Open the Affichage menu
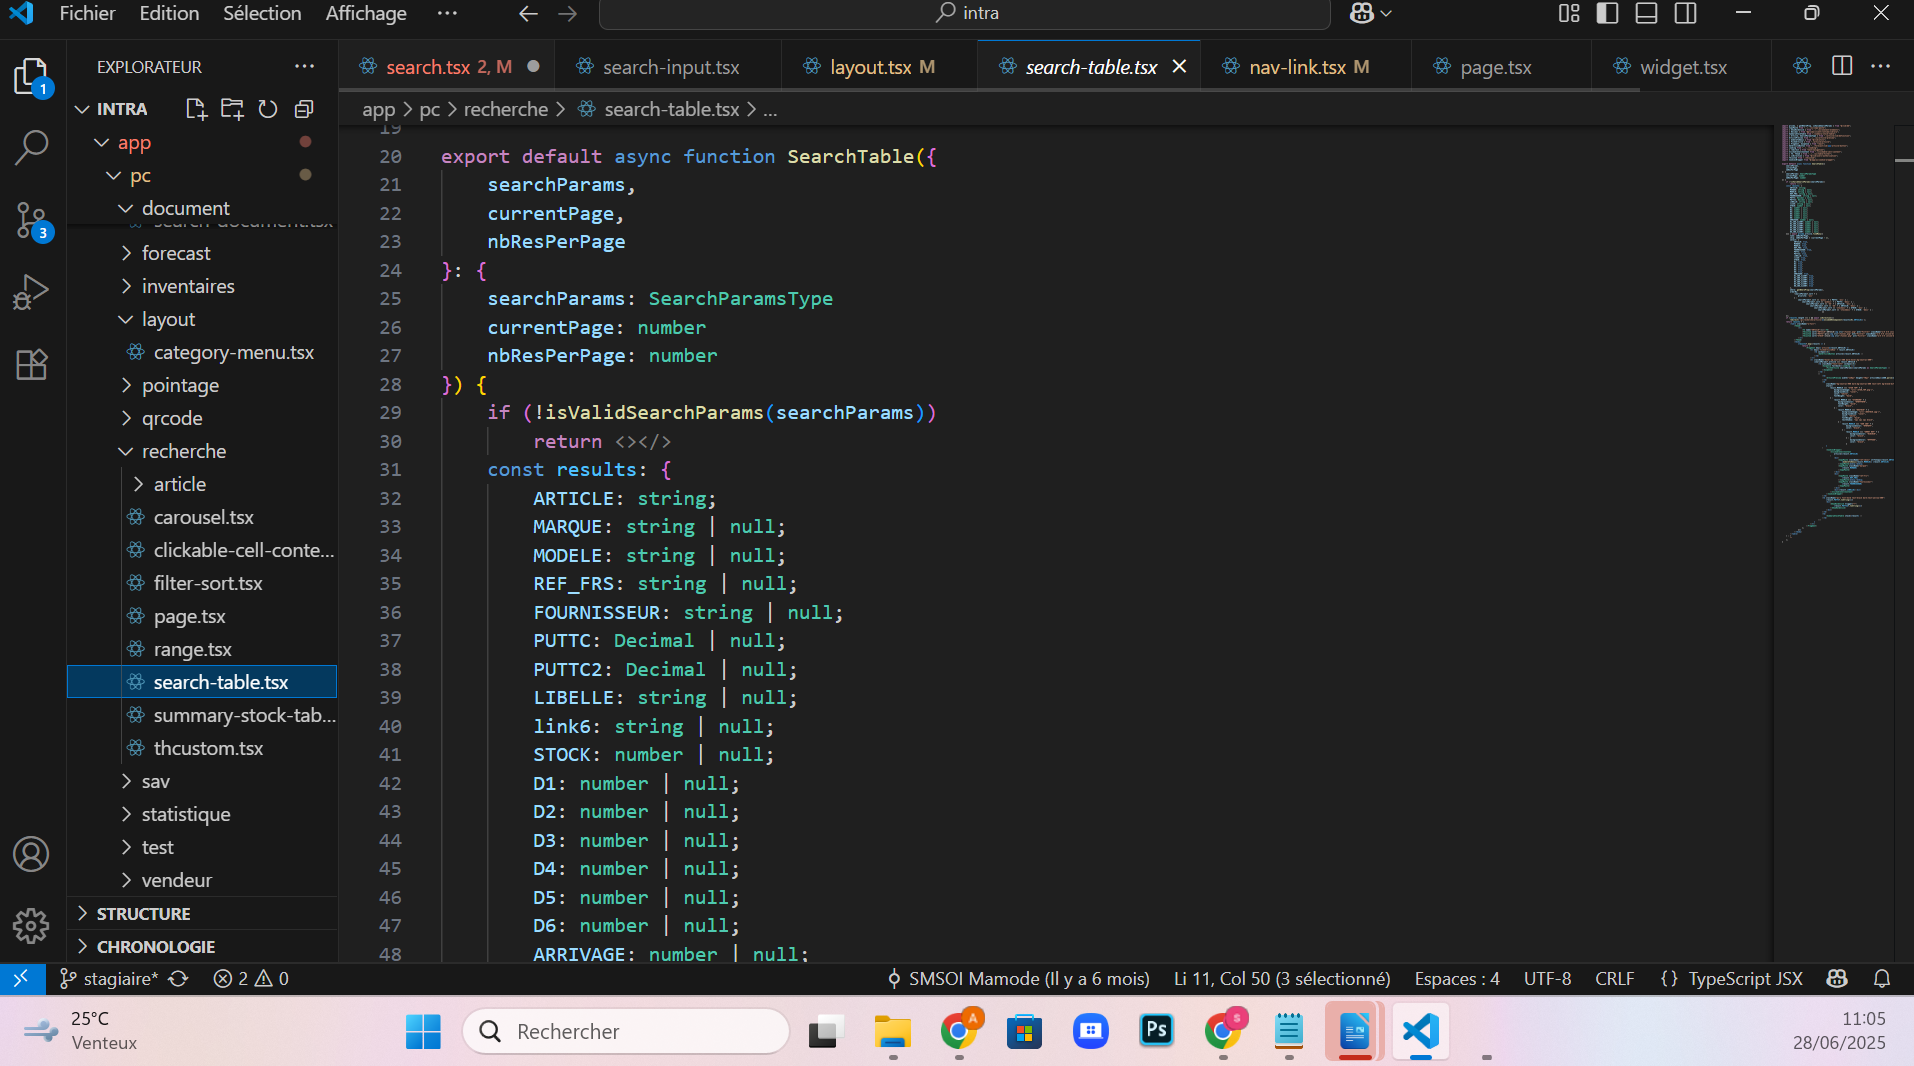Image resolution: width=1914 pixels, height=1066 pixels. [365, 13]
